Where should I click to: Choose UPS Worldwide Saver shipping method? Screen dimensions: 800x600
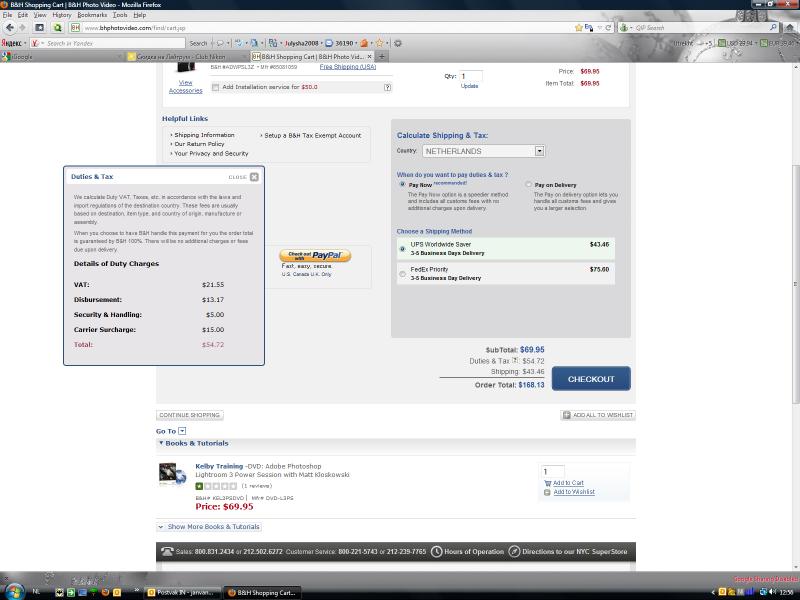(403, 248)
